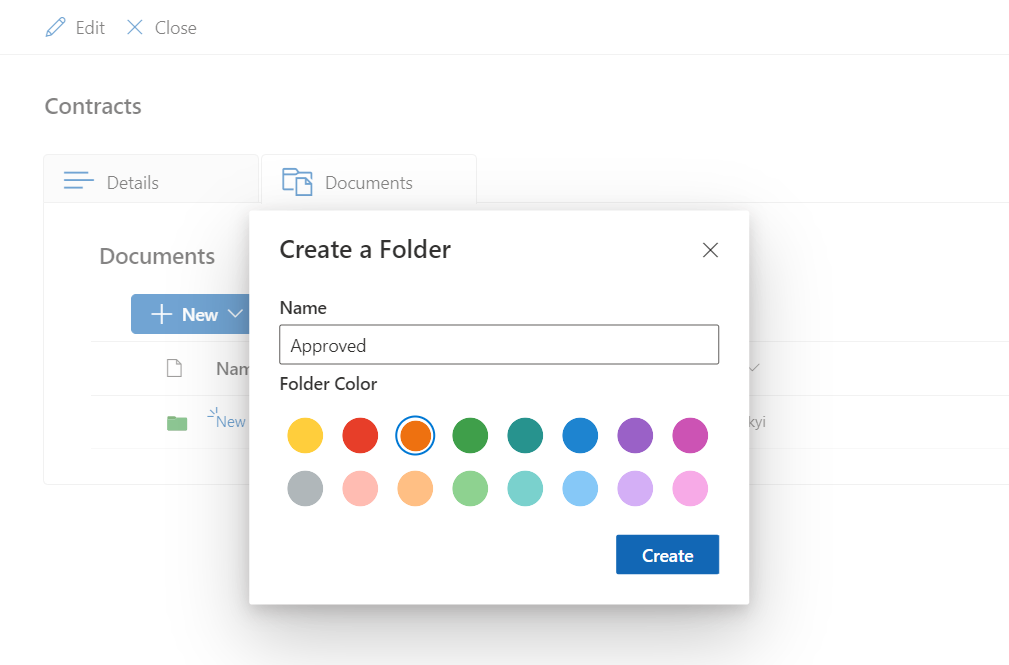Select the light pink folder color
The height and width of the screenshot is (665, 1009).
tap(690, 489)
